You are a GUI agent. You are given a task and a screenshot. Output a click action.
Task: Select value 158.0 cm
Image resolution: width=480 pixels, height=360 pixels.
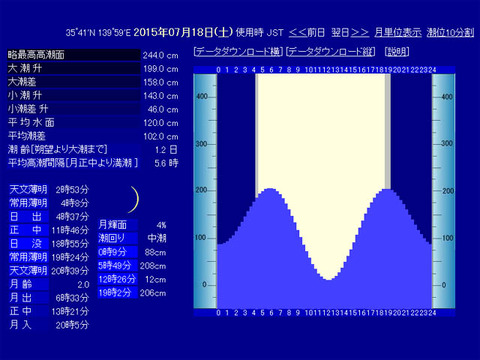(160, 82)
